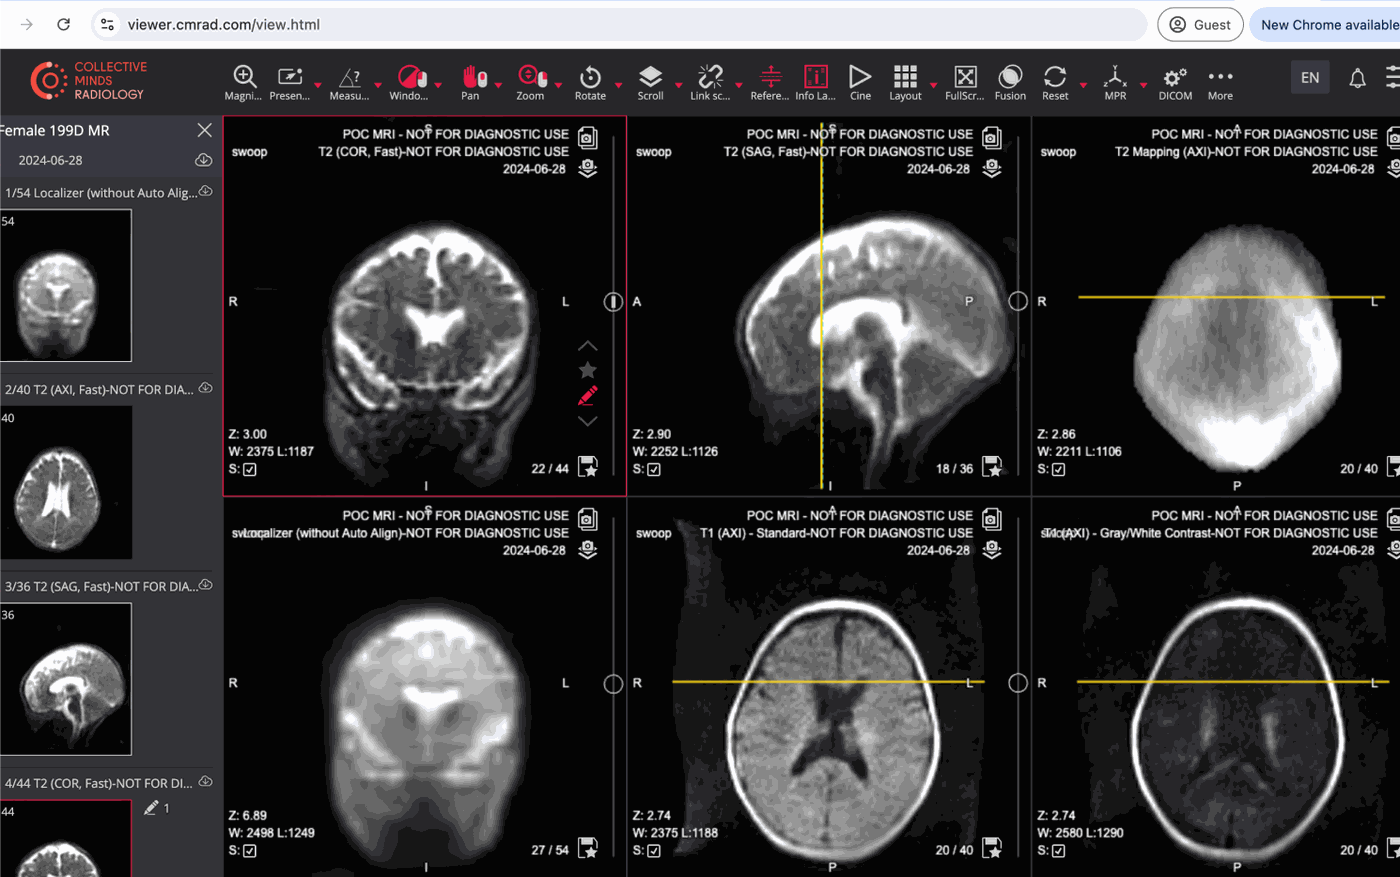
Task: Open the More menu
Action: 1220,82
